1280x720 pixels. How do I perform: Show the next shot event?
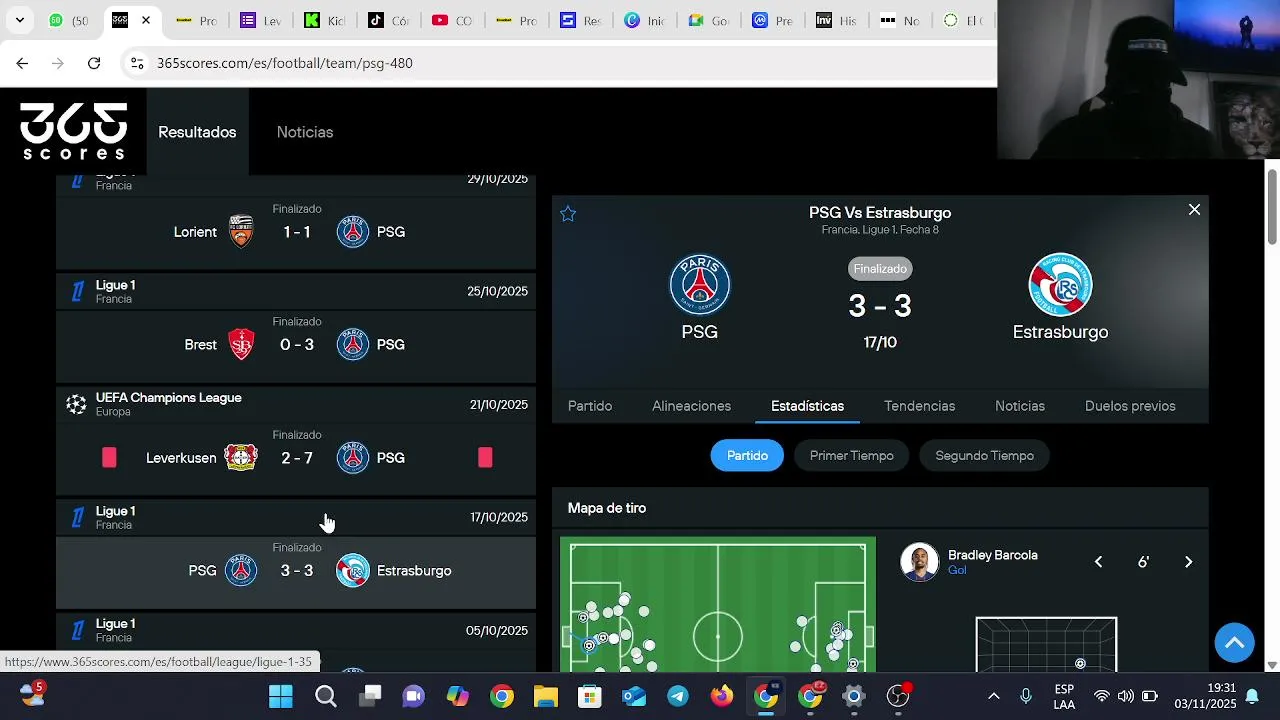1188,562
